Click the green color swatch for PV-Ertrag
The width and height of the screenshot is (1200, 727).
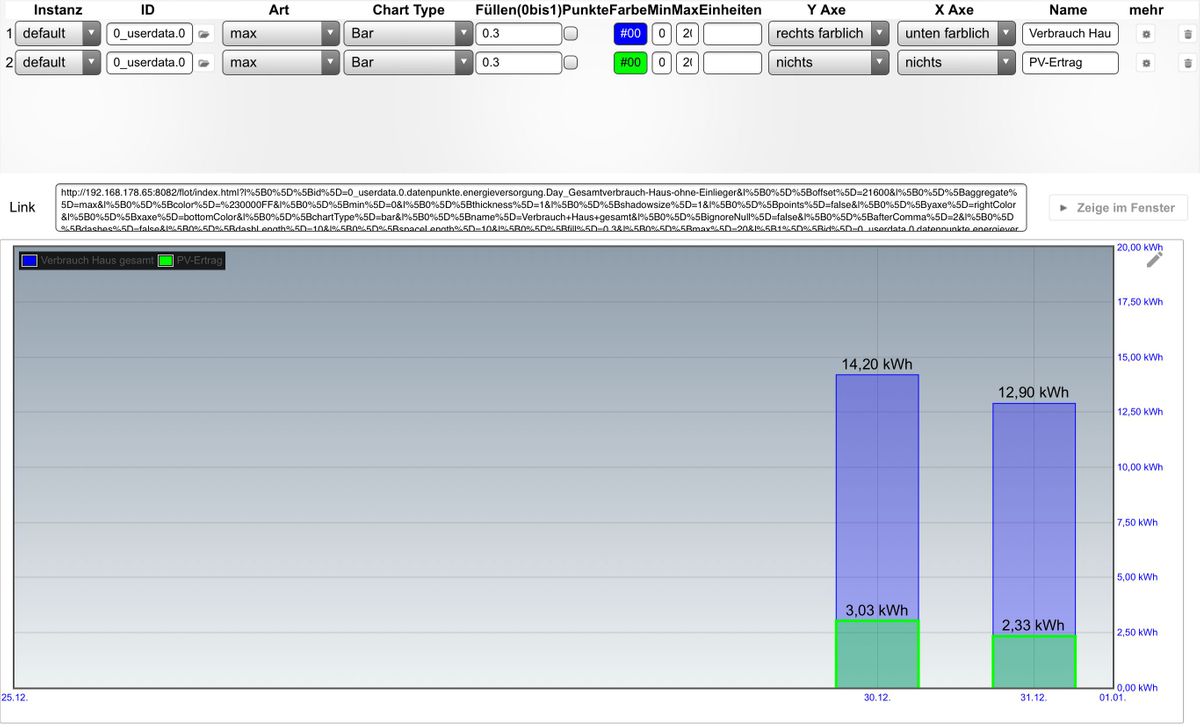[630, 62]
